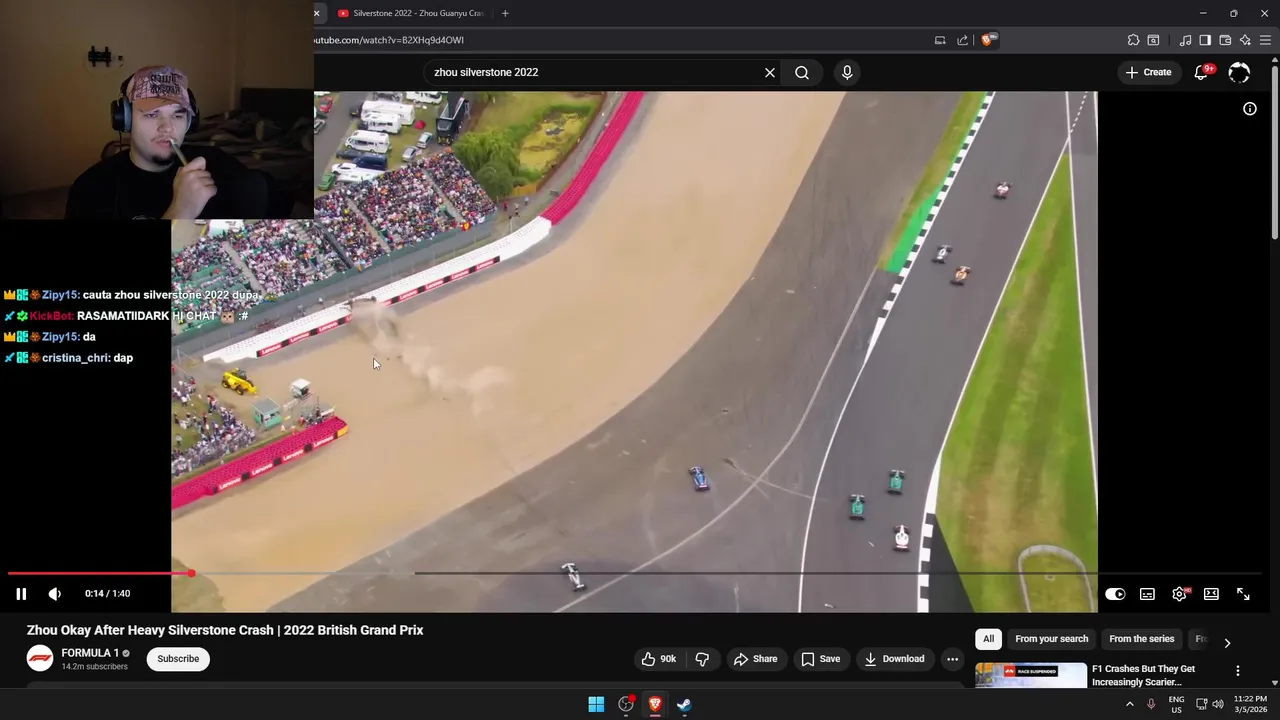Click the Share button
The width and height of the screenshot is (1280, 720).
point(755,659)
